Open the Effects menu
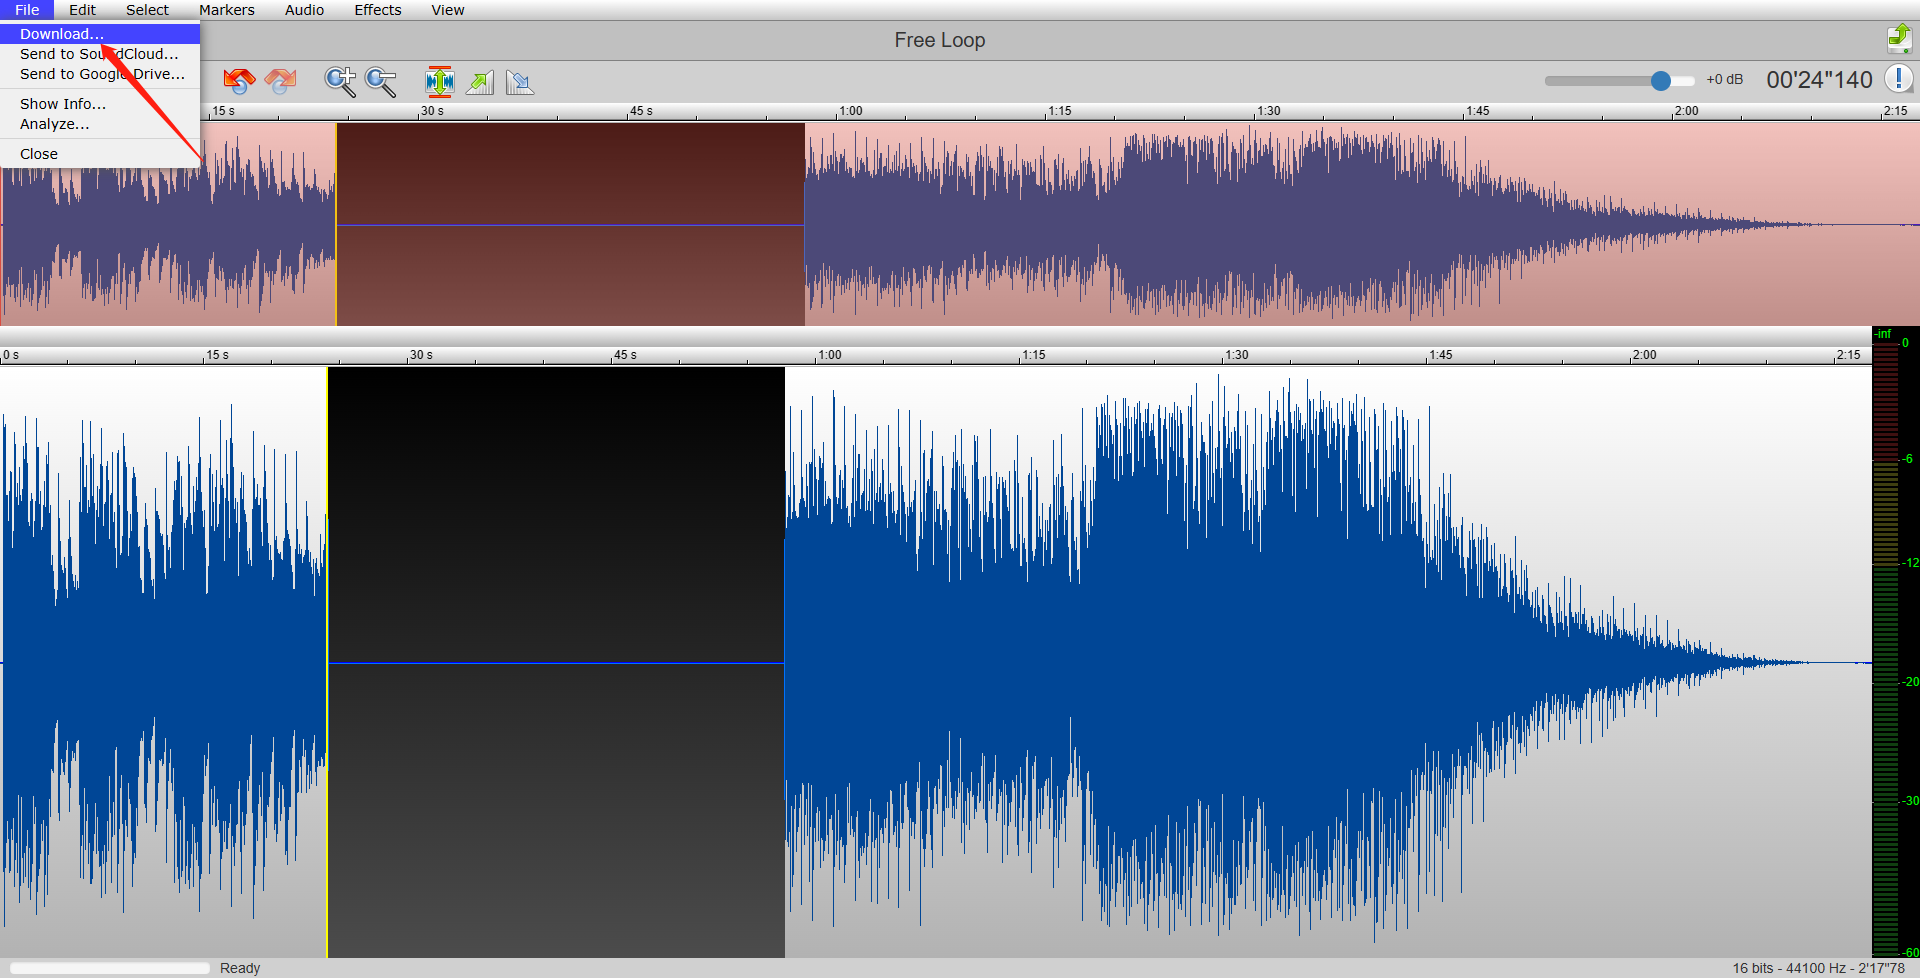Screen dimensions: 1920x978 click(x=377, y=10)
